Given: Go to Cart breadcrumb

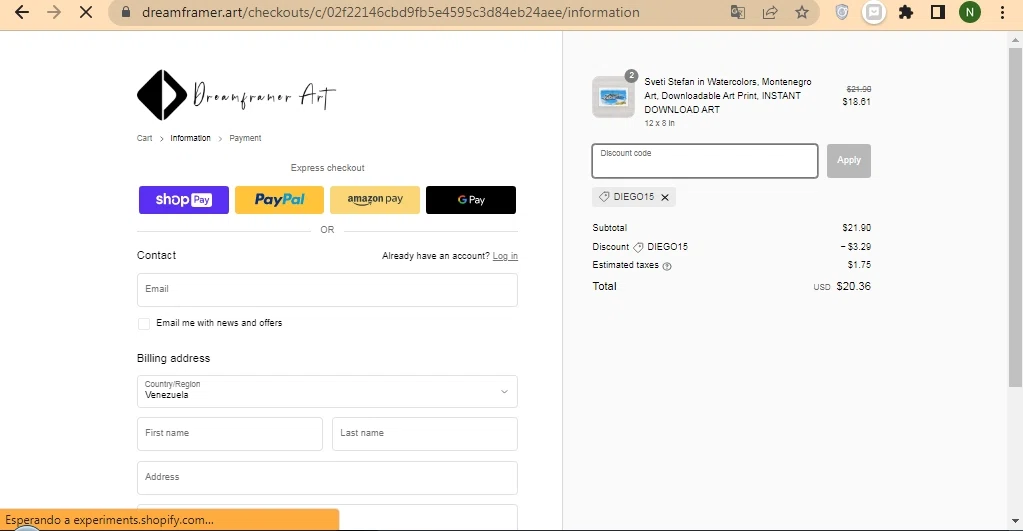Looking at the screenshot, I should click(144, 138).
